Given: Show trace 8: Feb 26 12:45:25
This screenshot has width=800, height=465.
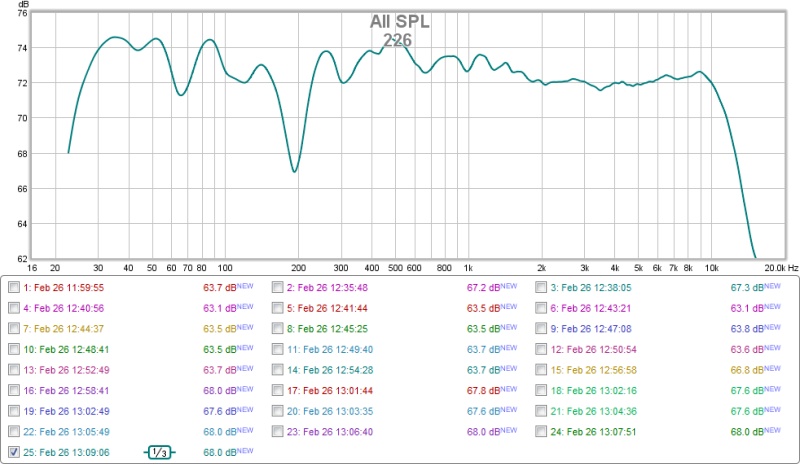Looking at the screenshot, I should 278,329.
